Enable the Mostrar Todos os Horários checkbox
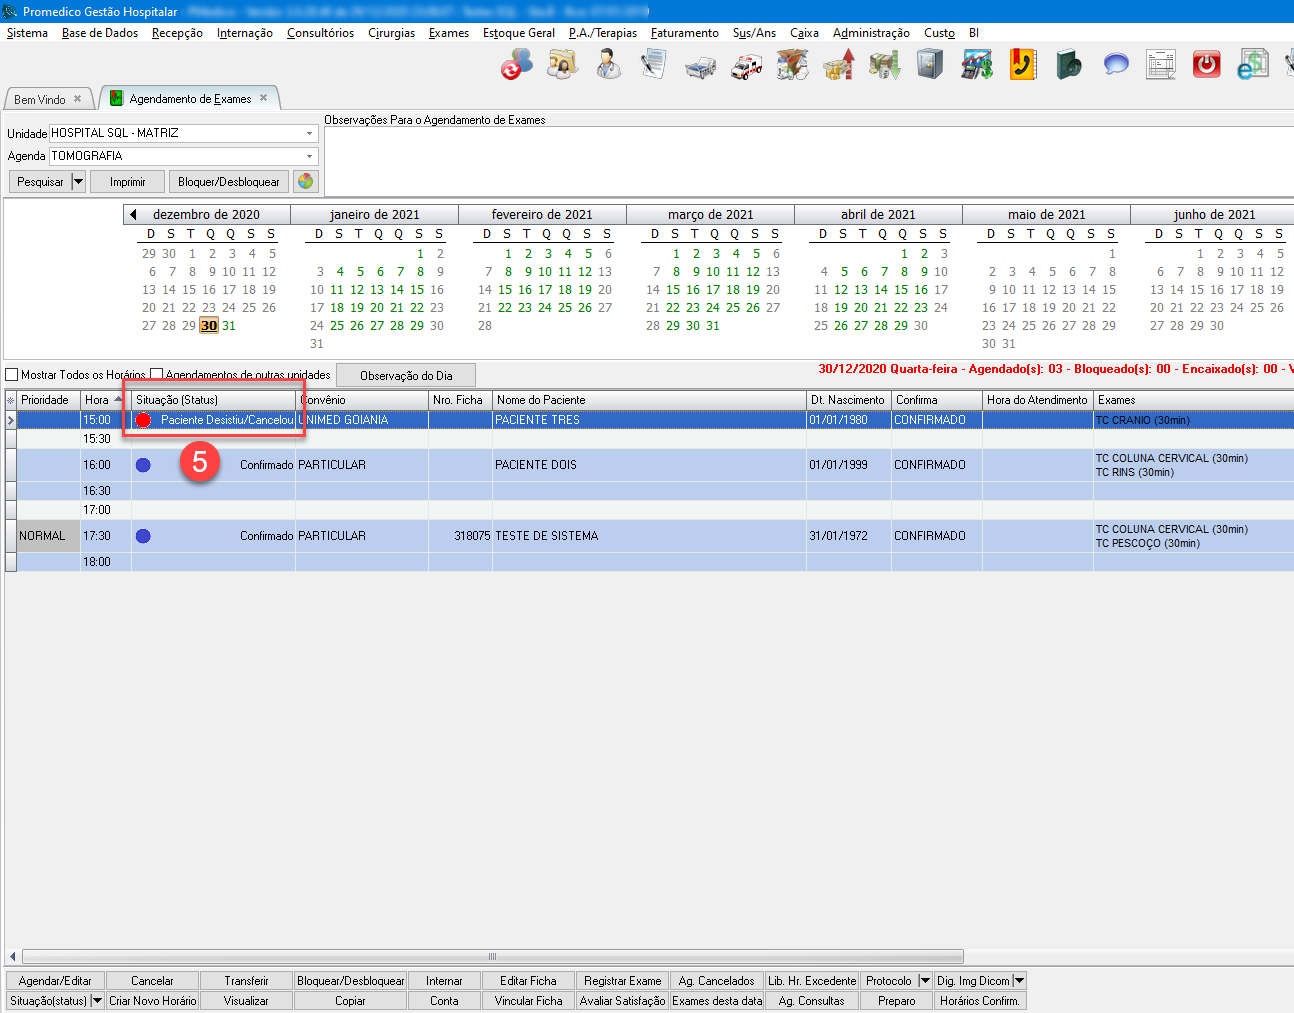The width and height of the screenshot is (1294, 1013). 12,375
